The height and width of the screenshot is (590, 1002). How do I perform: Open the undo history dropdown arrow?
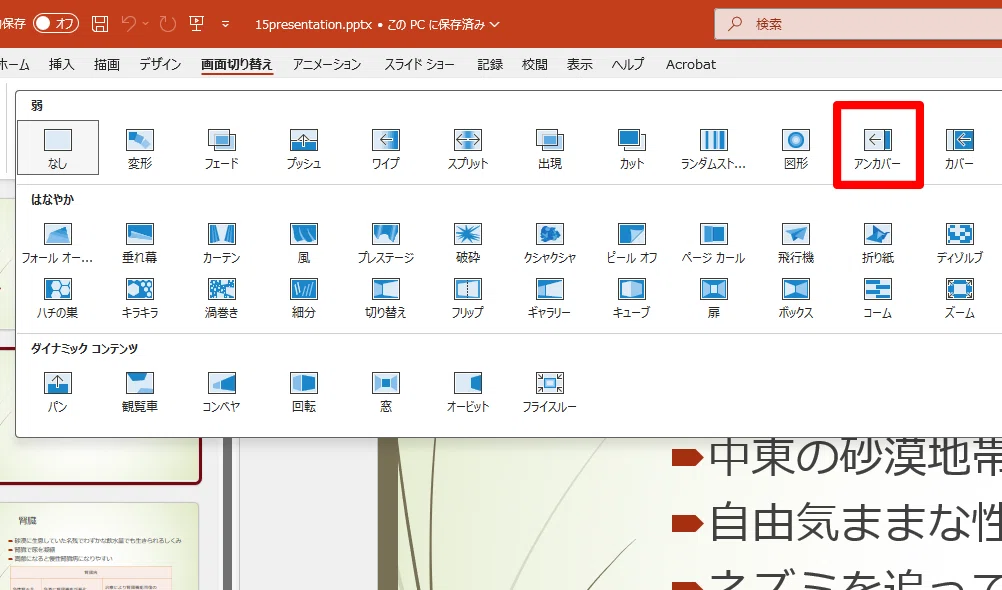pos(146,24)
